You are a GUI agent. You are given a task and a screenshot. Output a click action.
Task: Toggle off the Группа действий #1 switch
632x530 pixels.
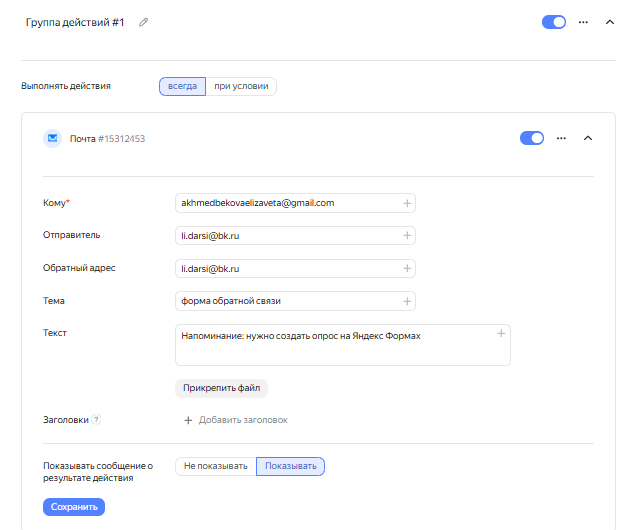pyautogui.click(x=554, y=22)
